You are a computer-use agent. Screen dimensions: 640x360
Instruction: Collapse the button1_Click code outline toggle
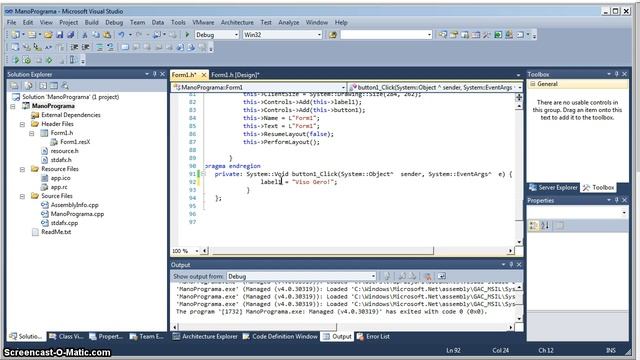[203, 174]
